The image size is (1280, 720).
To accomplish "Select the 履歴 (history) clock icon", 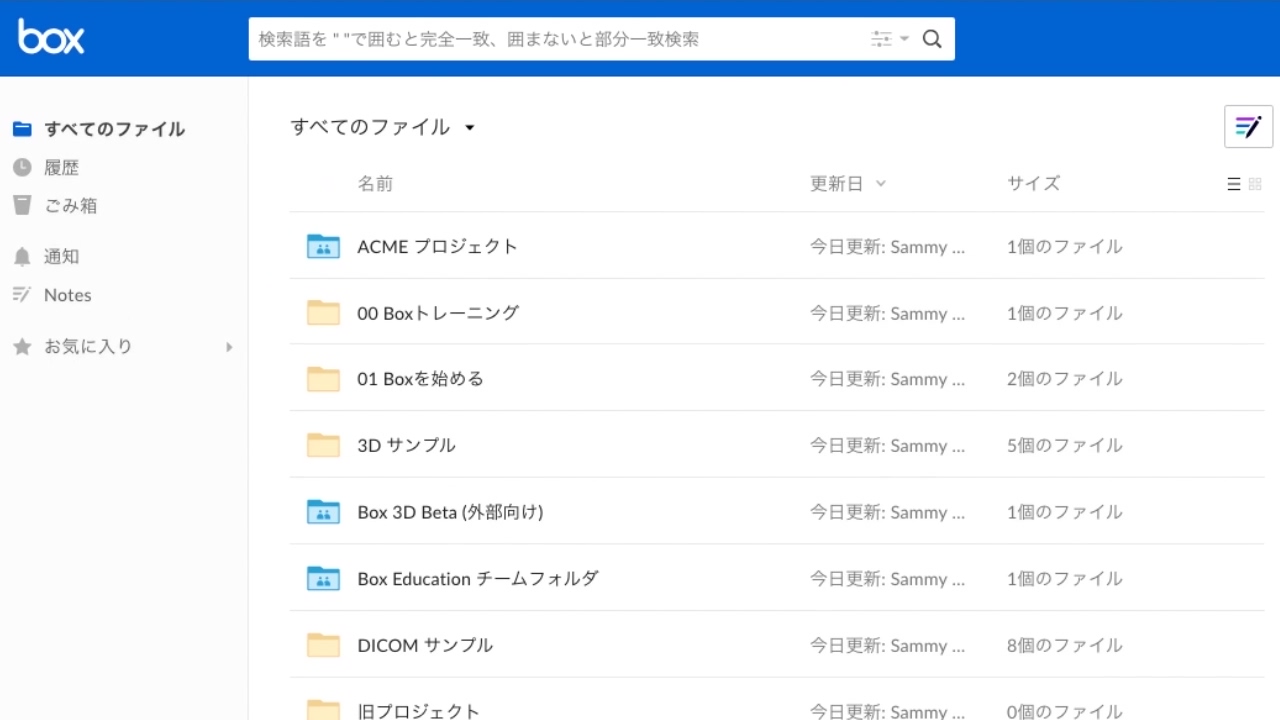I will [x=21, y=167].
